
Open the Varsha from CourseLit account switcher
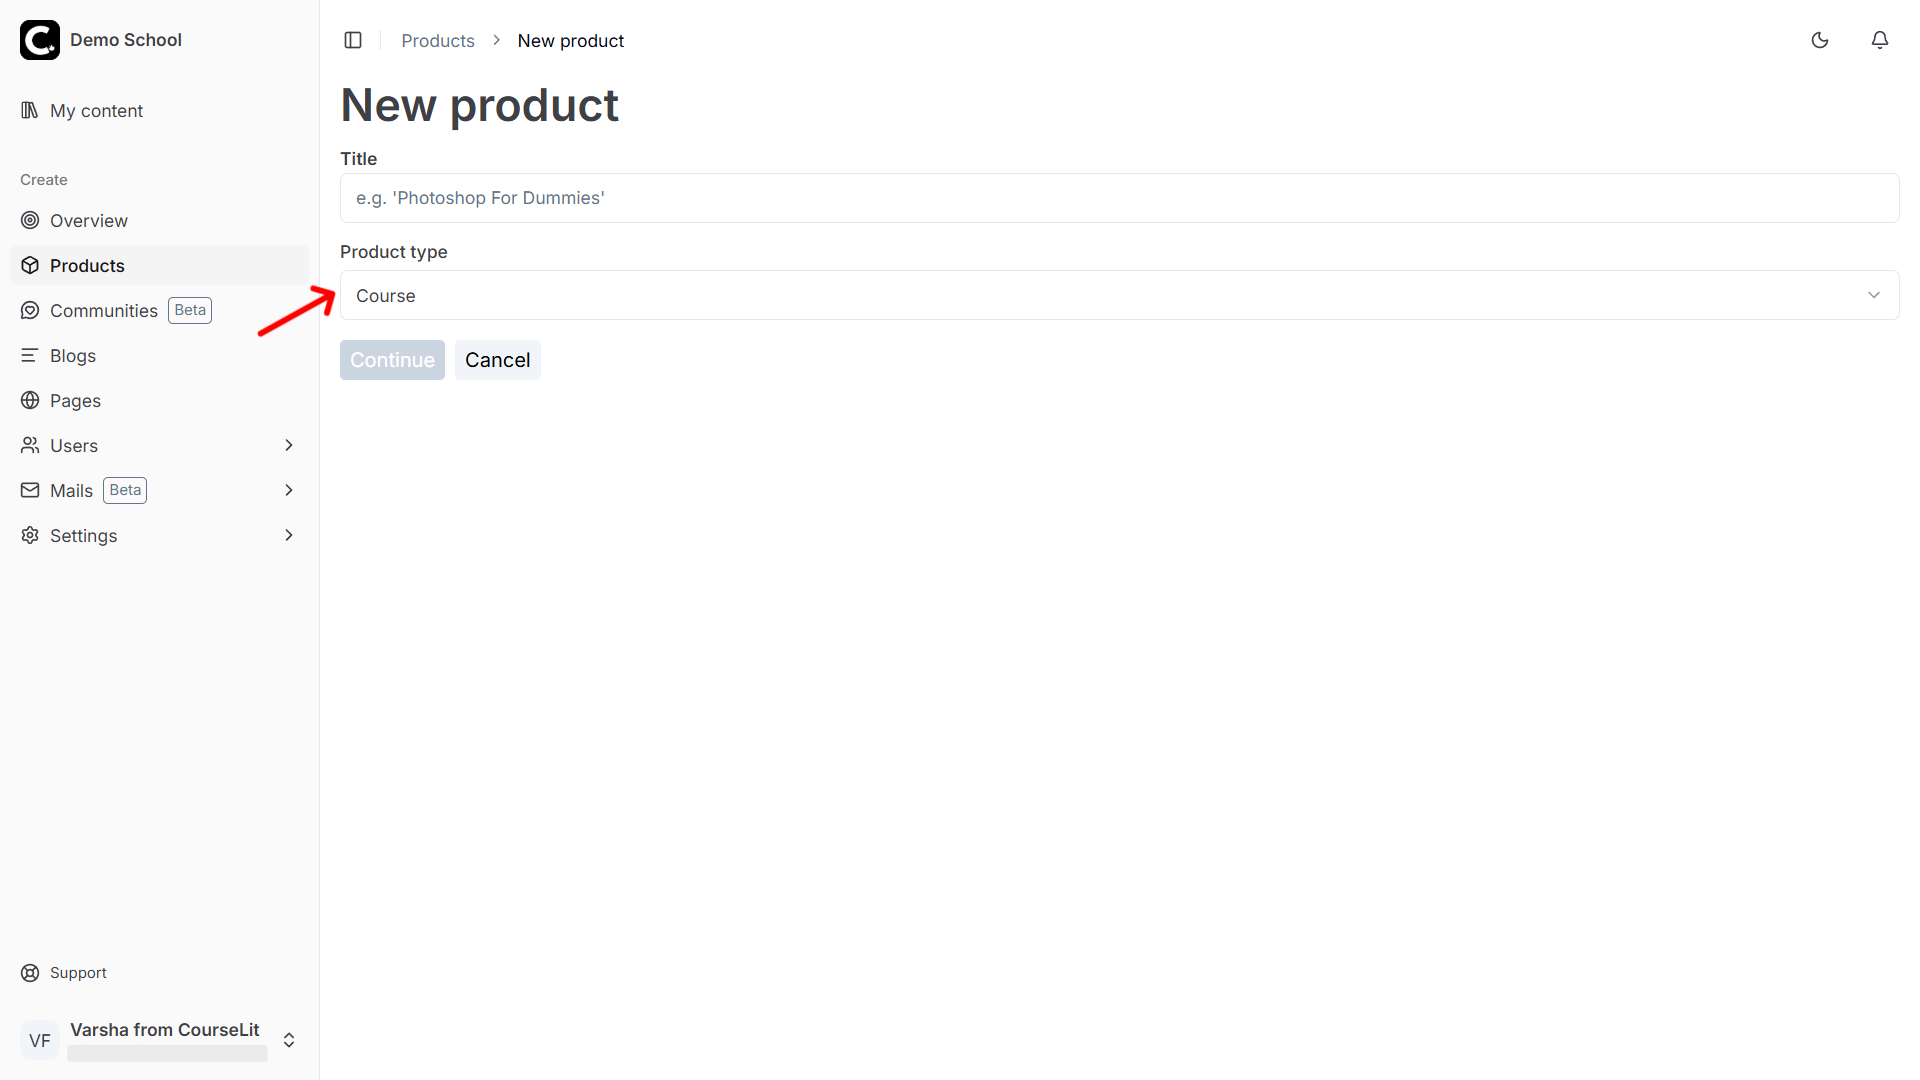(289, 1040)
